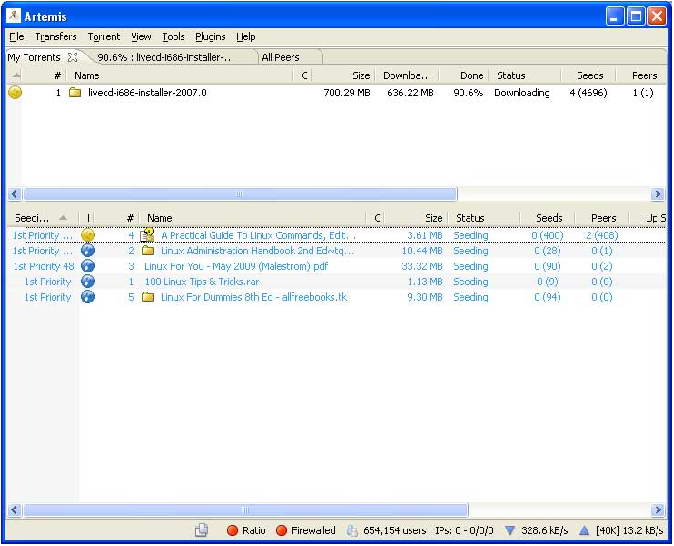Viewport: 674px width, 546px height.
Task: Click left arrow of upper horizontal scrollbar
Action: click(x=14, y=194)
